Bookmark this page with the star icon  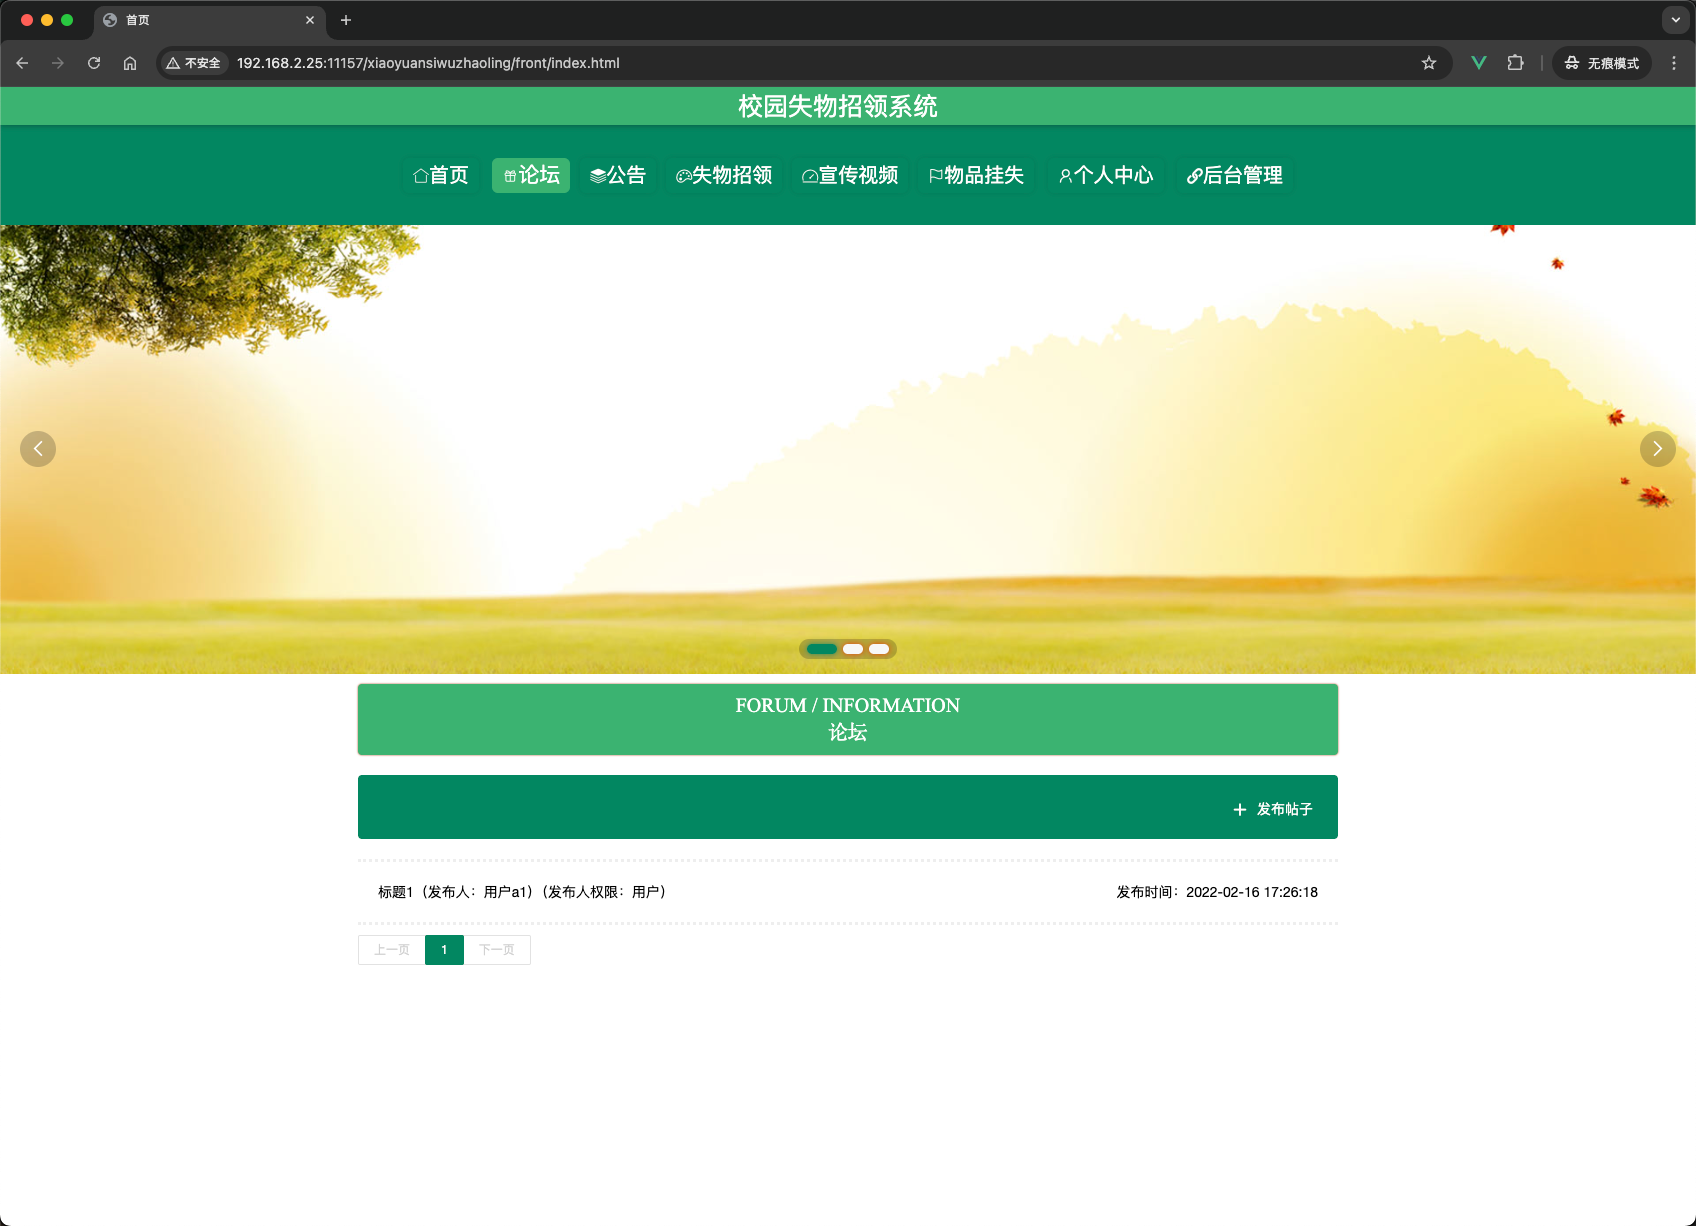point(1429,63)
